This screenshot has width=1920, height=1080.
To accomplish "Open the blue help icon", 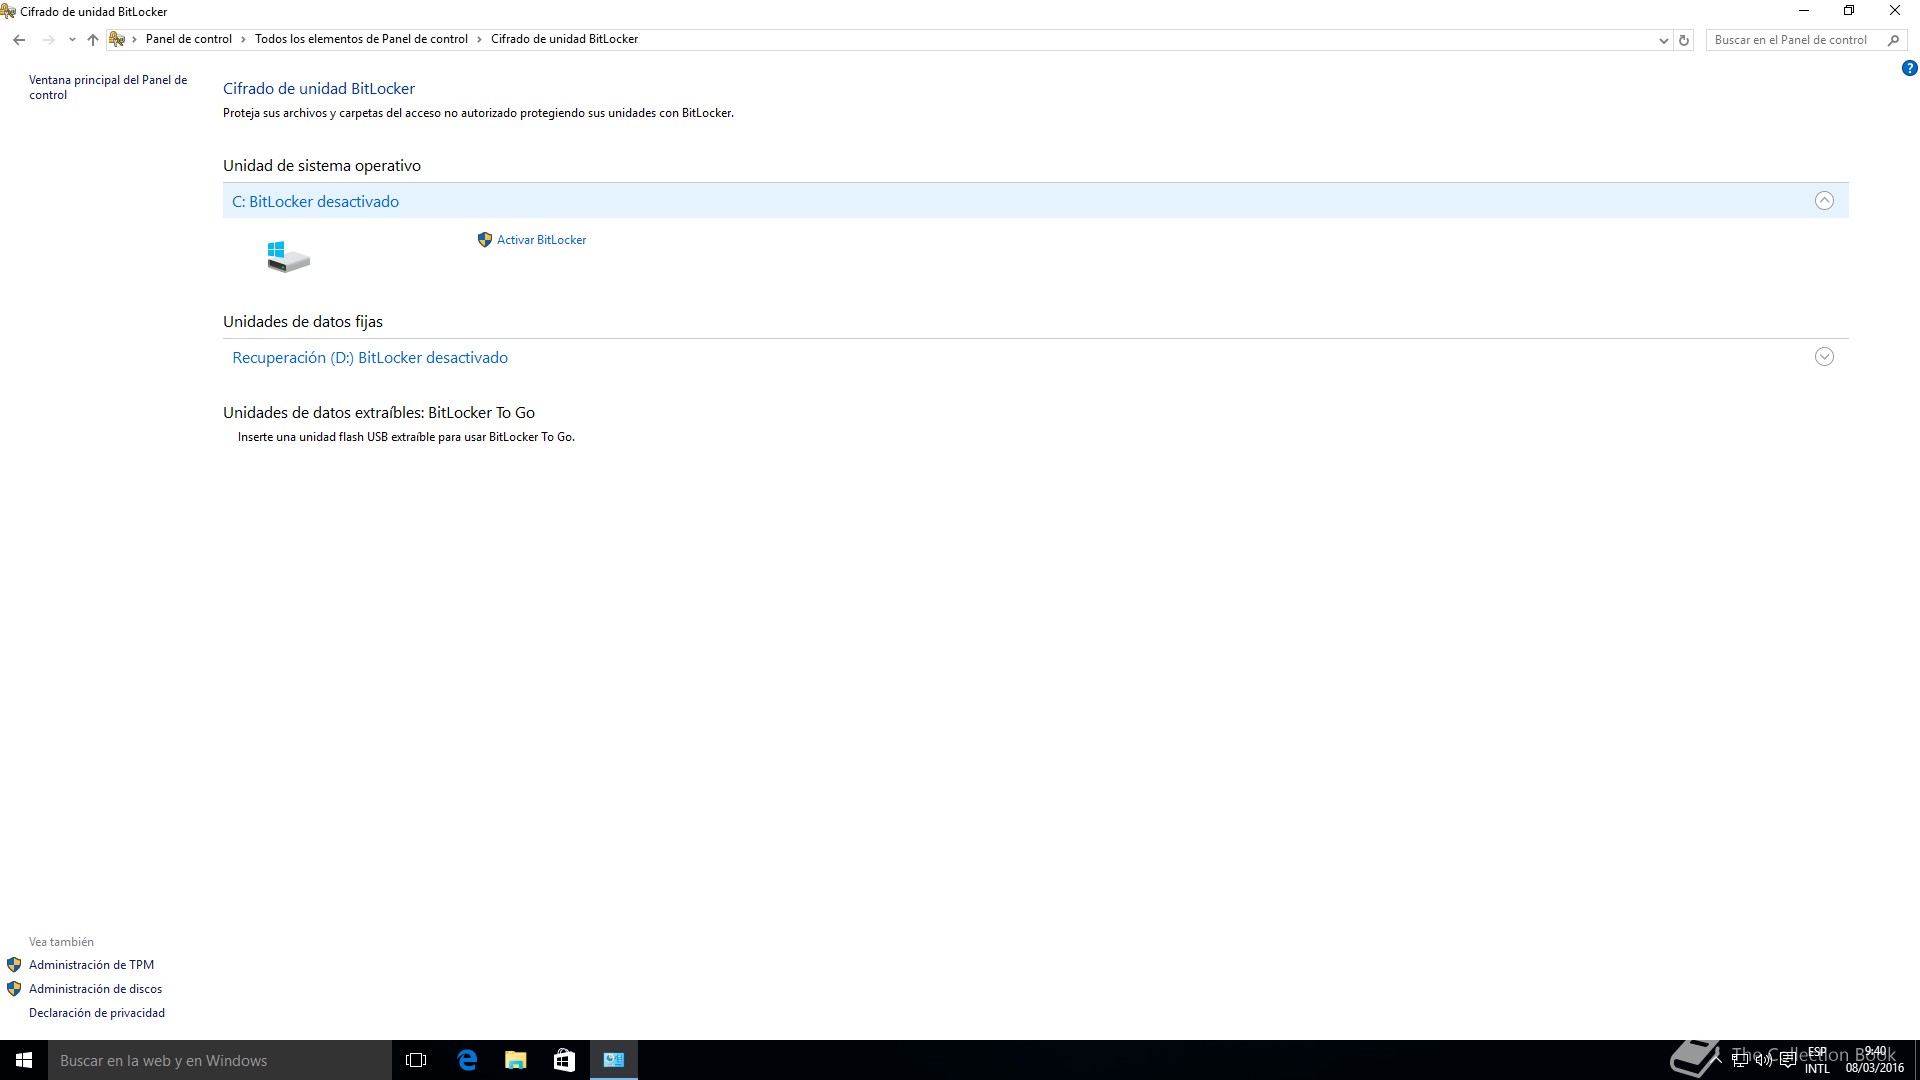I will click(1909, 69).
